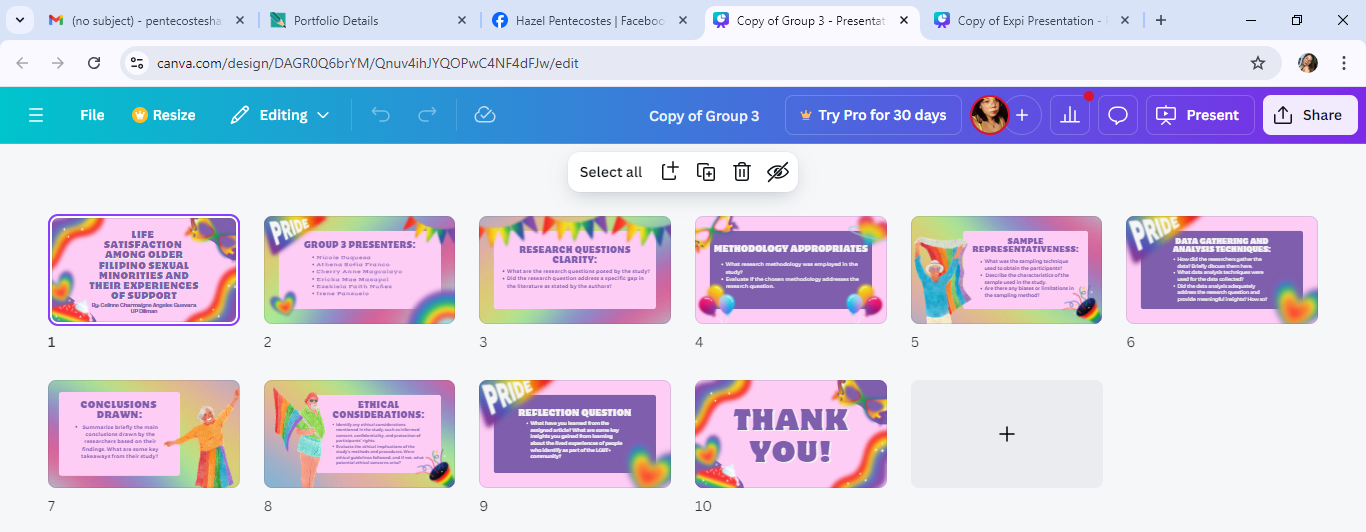Delete the selected page with trash icon

[x=742, y=172]
